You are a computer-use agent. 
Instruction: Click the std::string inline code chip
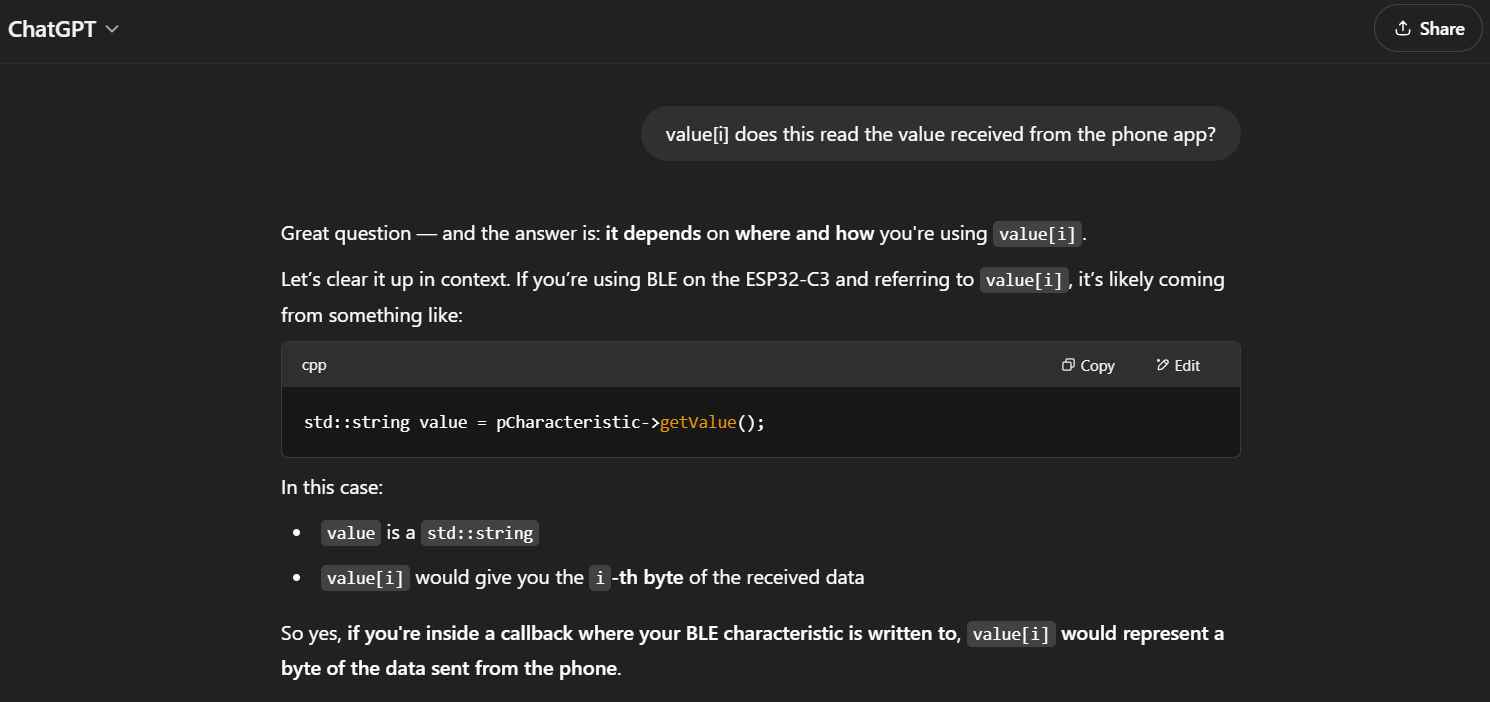coord(480,533)
